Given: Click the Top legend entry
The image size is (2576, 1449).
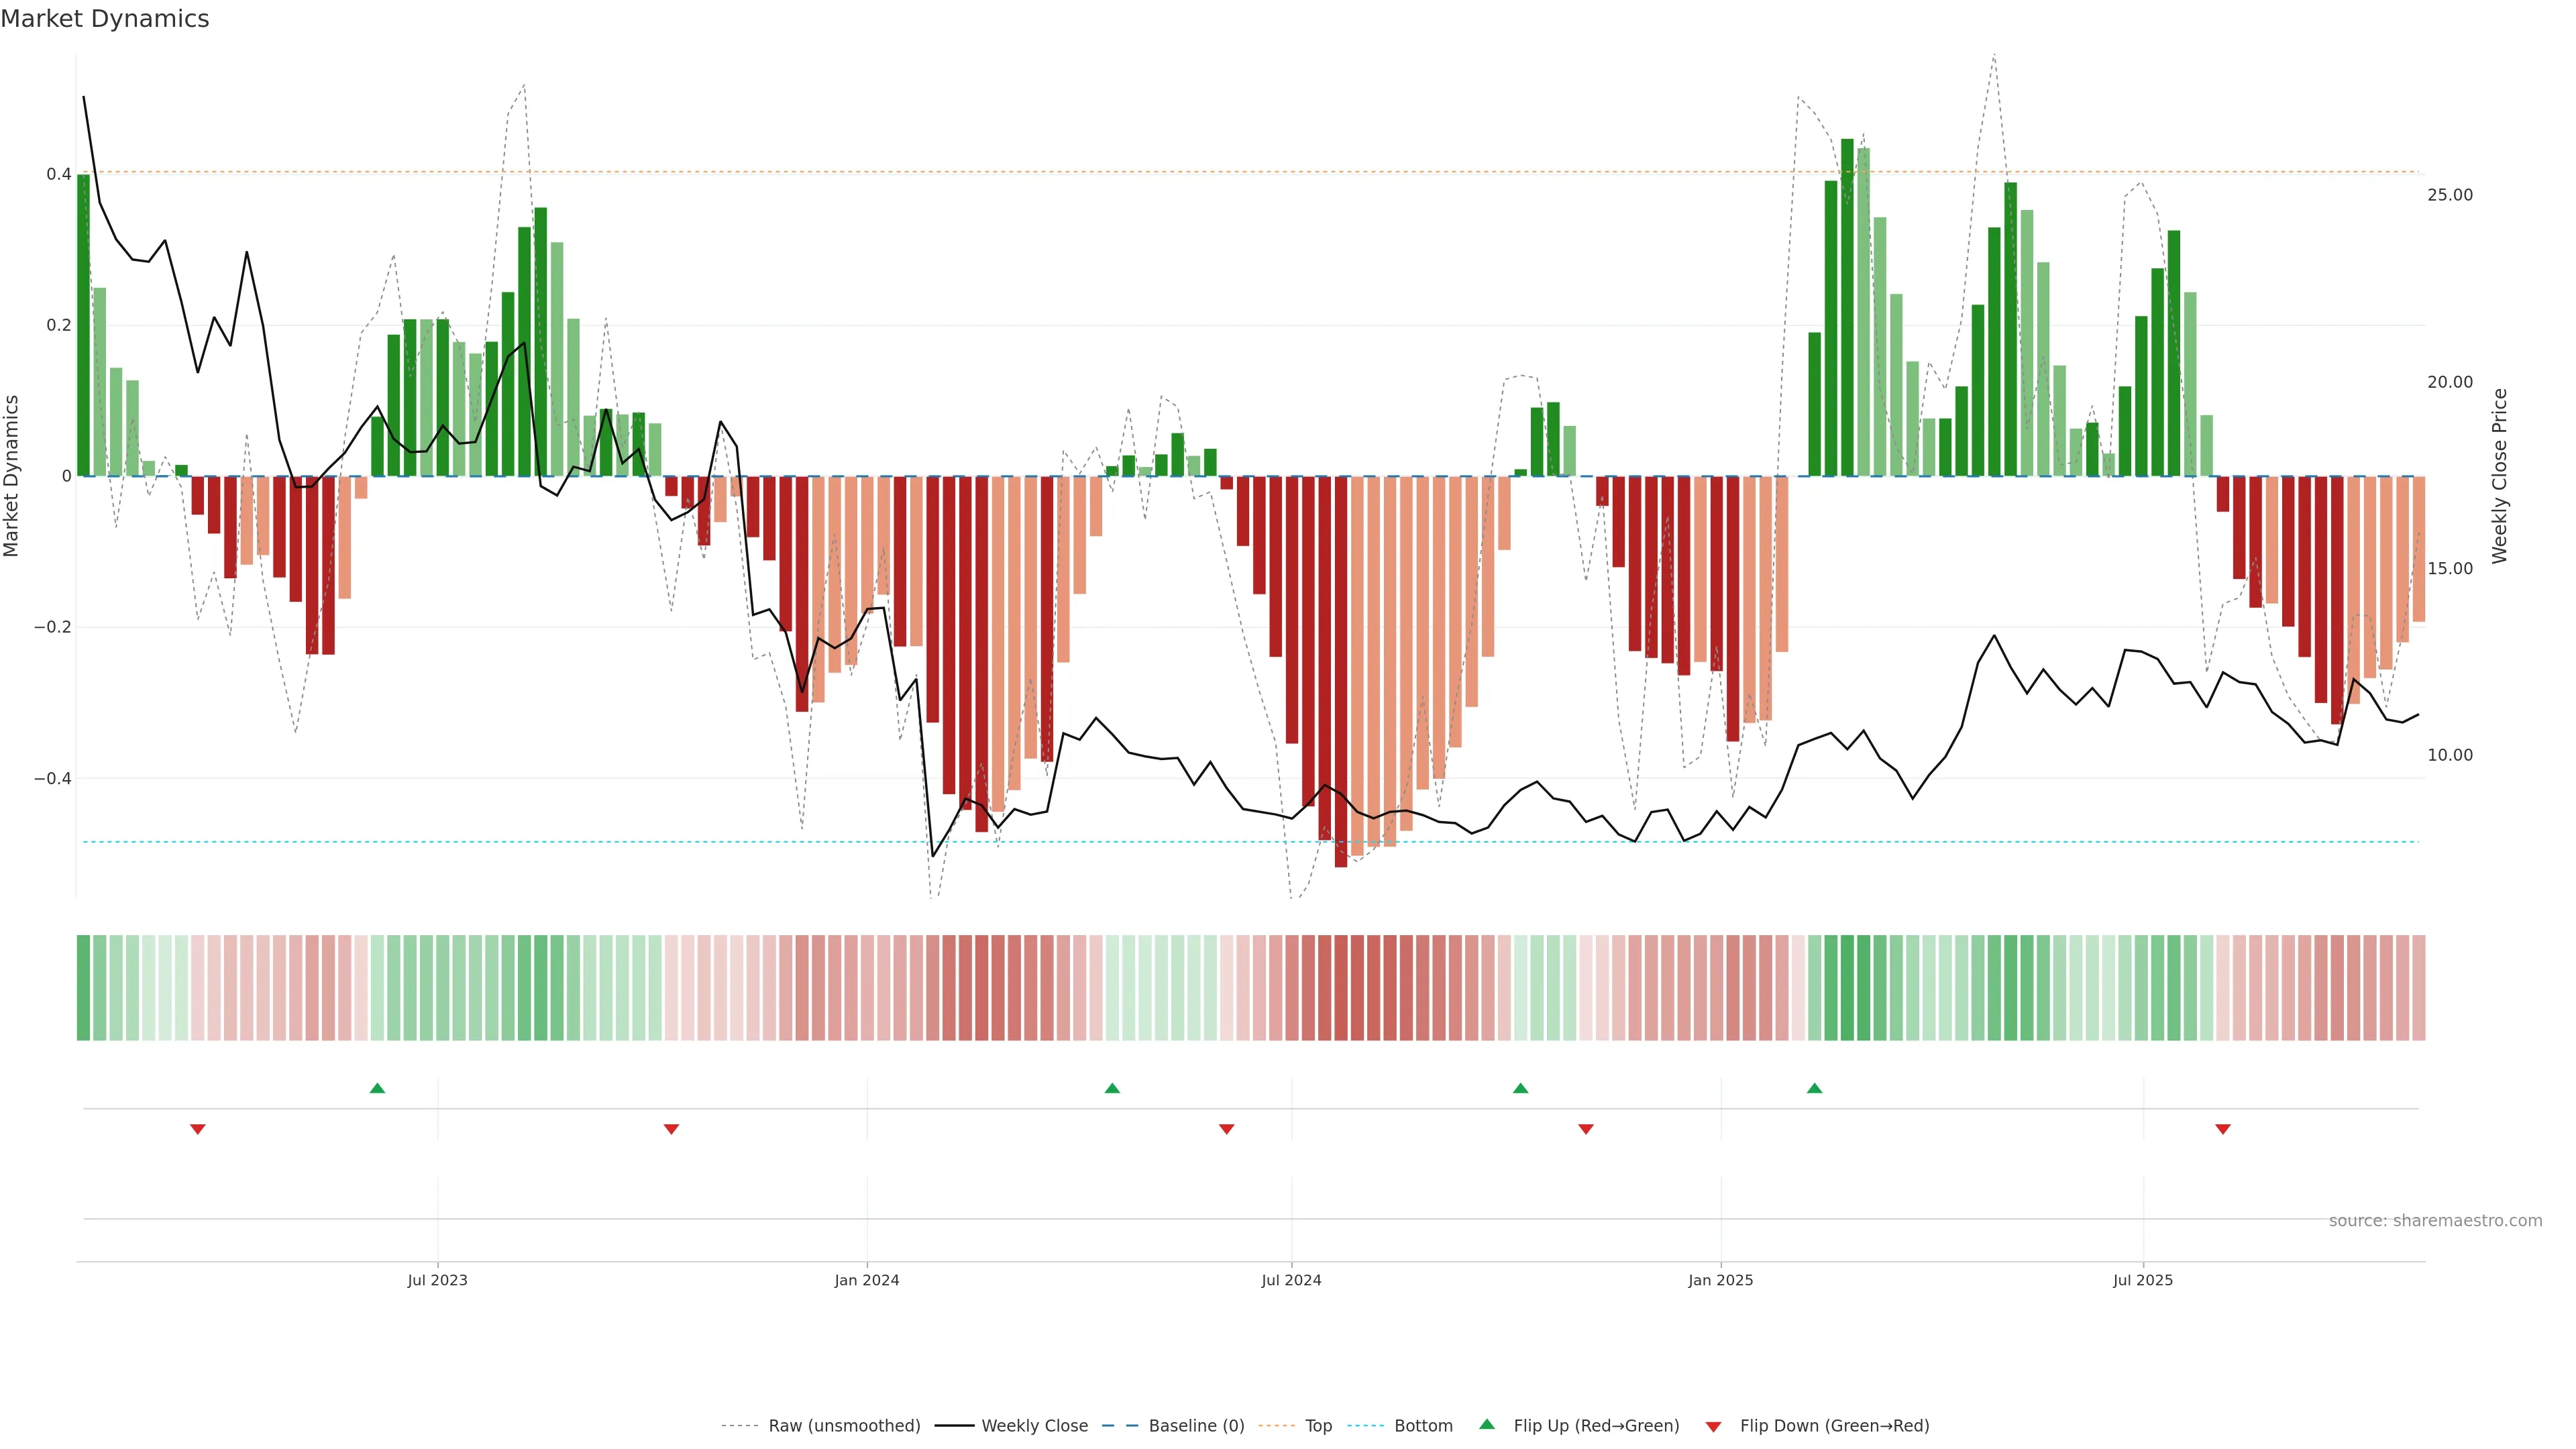Looking at the screenshot, I should pyautogui.click(x=1318, y=1425).
